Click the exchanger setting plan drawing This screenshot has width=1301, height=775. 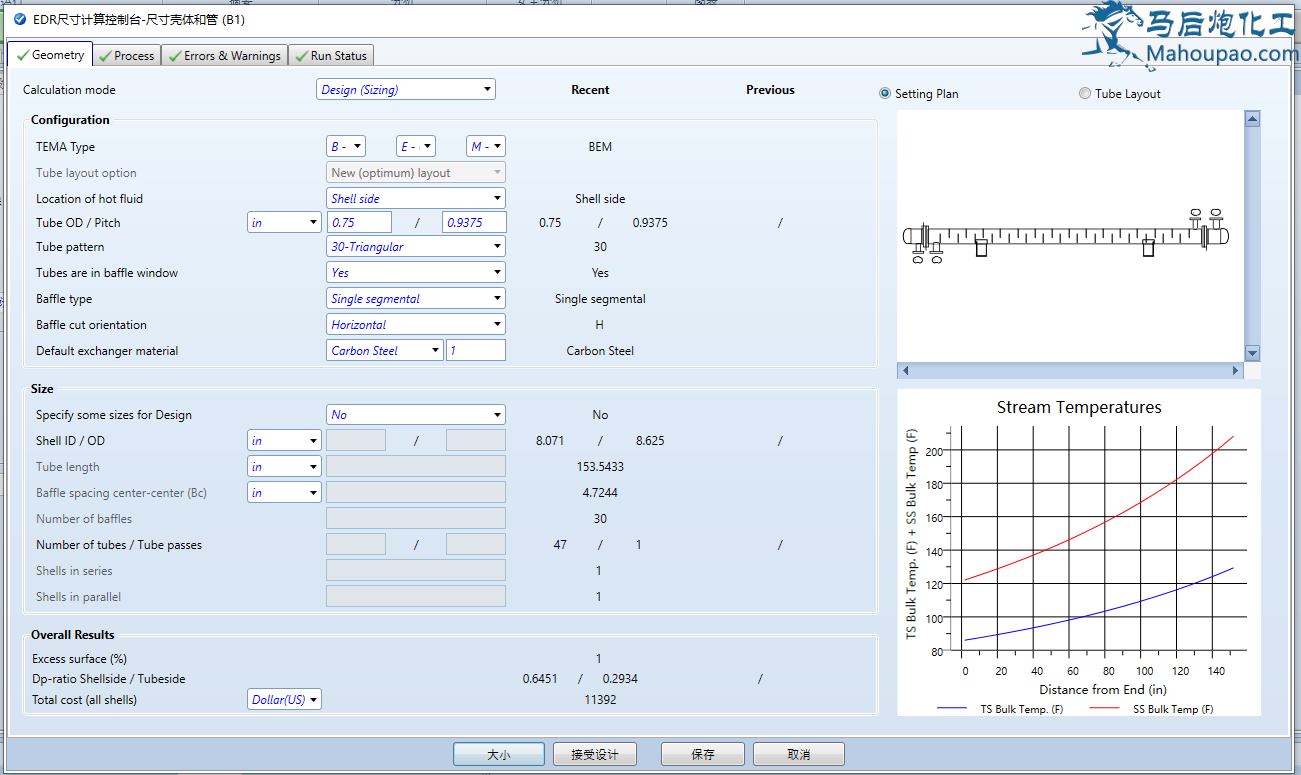tap(1065, 239)
